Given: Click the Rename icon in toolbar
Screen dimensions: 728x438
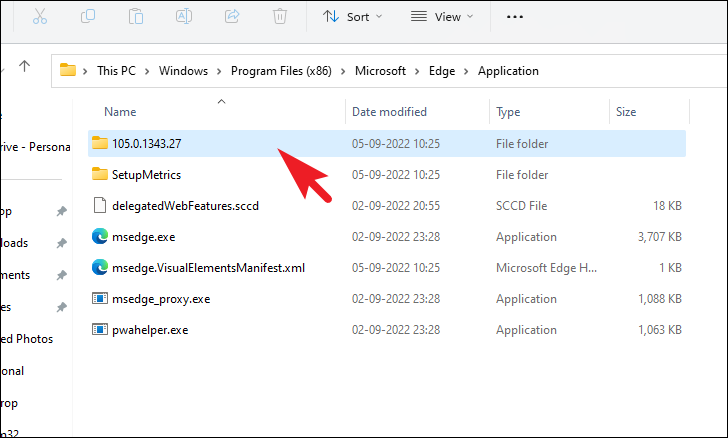Looking at the screenshot, I should (184, 17).
